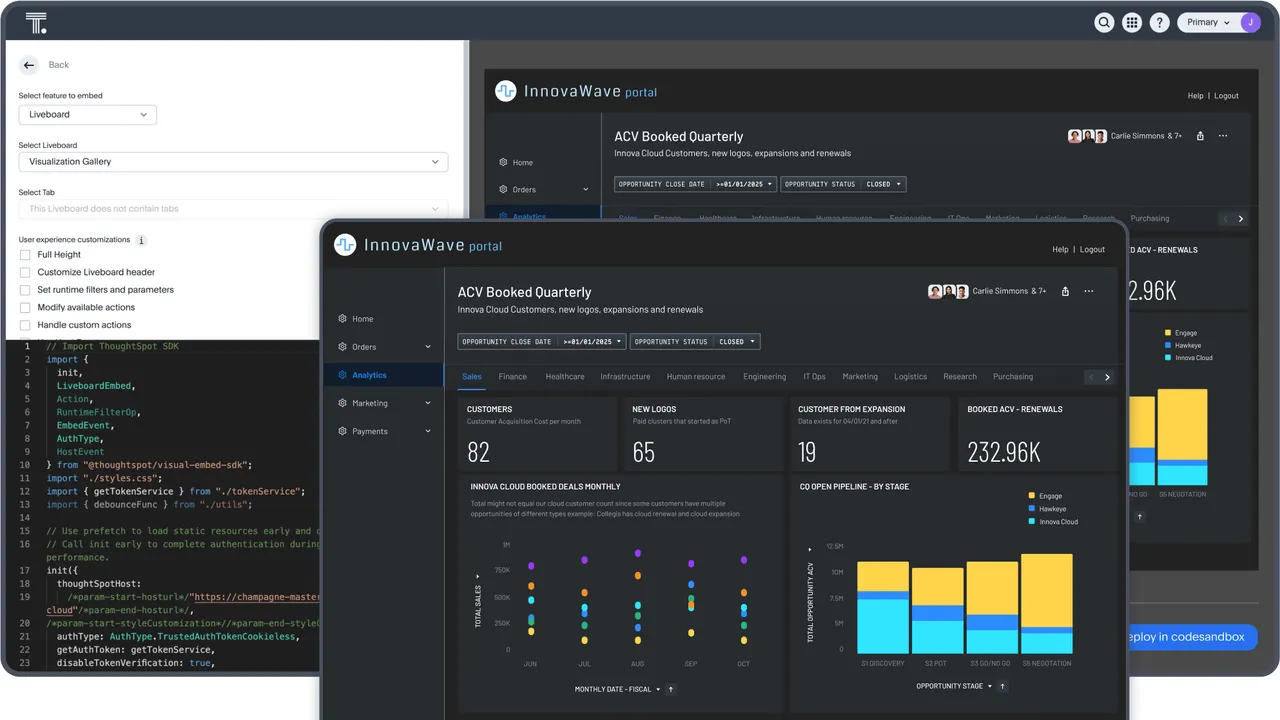The height and width of the screenshot is (720, 1280).
Task: Click Total Sales axis expander arrow
Action: (x=478, y=577)
